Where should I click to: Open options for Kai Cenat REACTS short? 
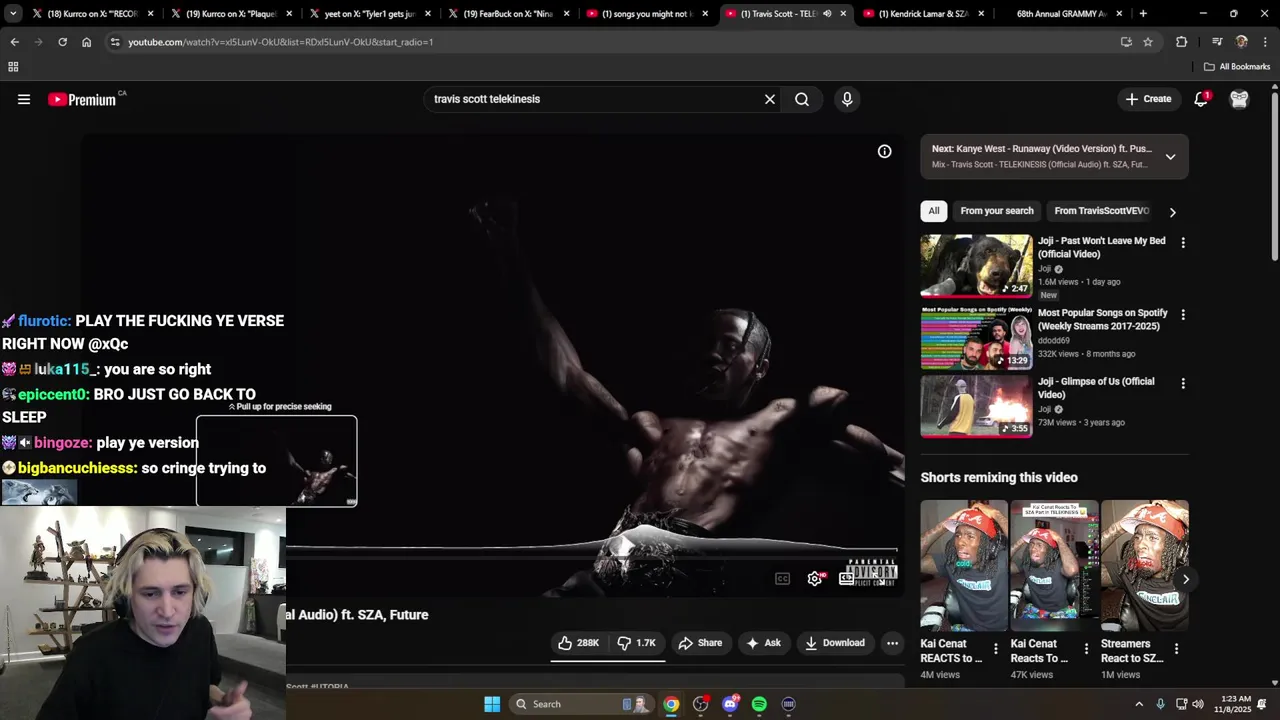pos(995,649)
